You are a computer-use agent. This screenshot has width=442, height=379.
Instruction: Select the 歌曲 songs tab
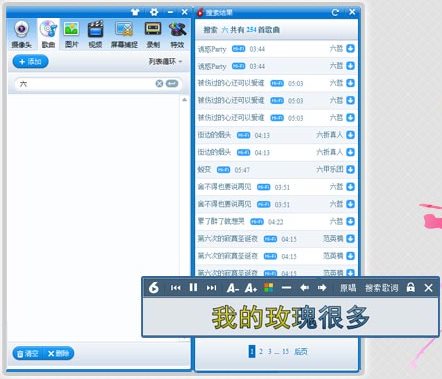point(48,34)
